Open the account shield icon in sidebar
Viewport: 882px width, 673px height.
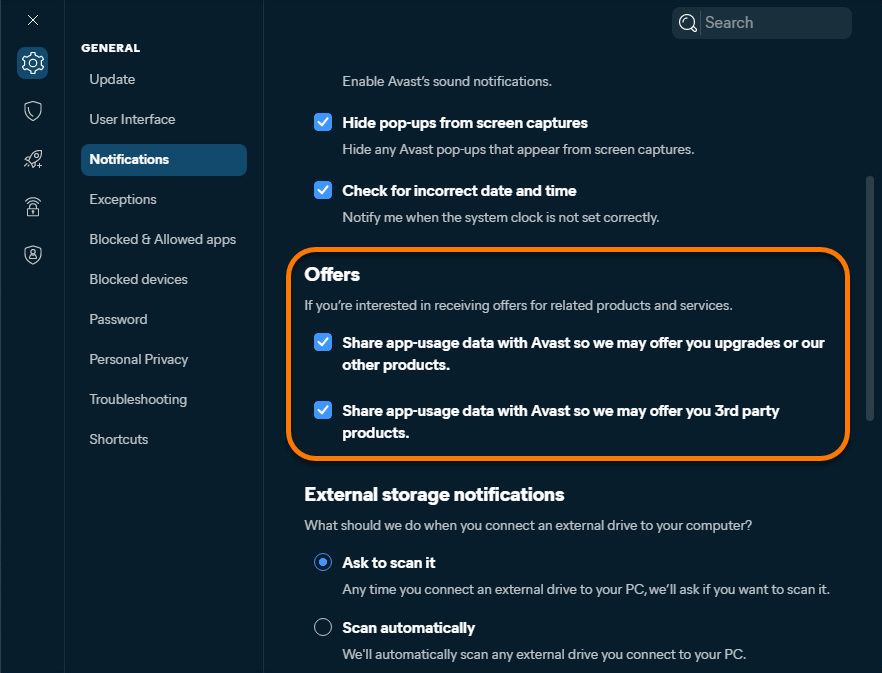click(x=33, y=255)
